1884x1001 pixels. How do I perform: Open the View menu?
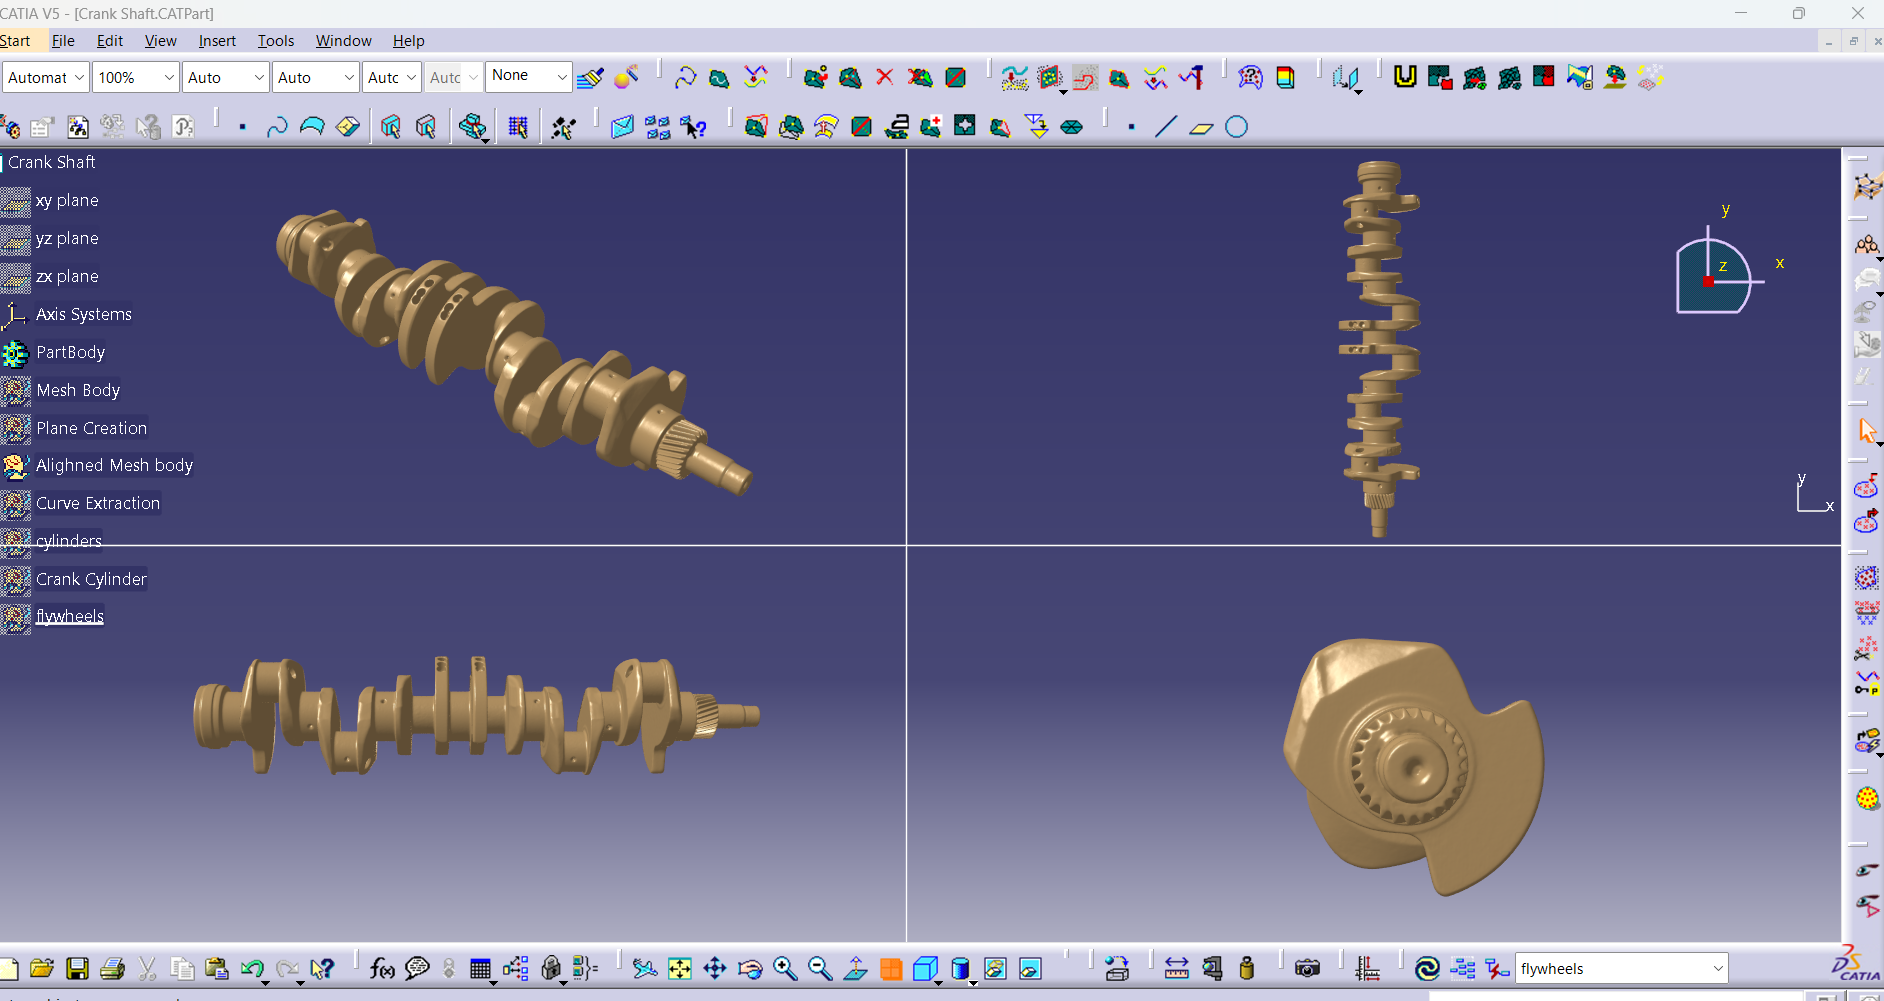pos(161,41)
